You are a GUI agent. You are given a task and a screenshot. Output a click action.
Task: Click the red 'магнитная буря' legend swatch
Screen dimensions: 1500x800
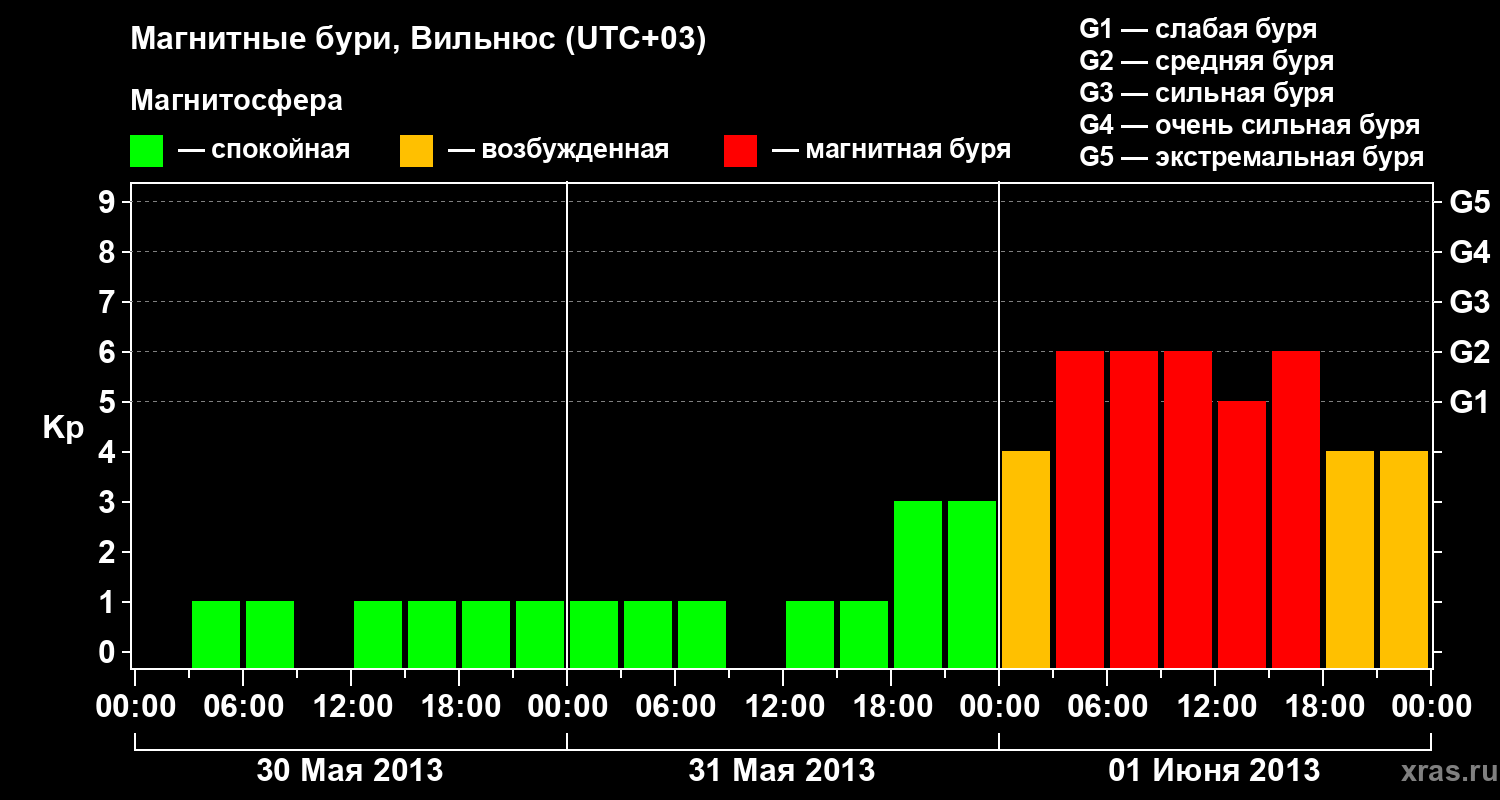(x=740, y=151)
